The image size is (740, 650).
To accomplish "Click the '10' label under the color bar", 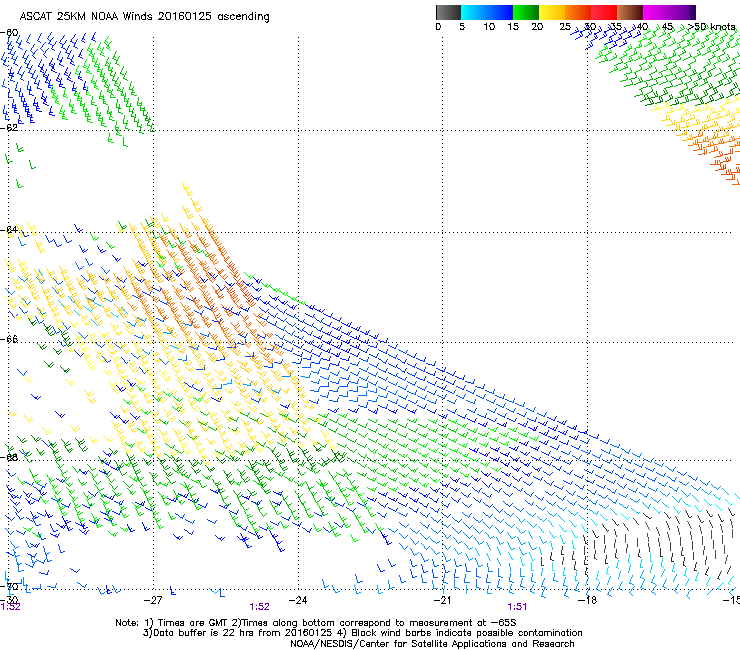I will tap(489, 27).
